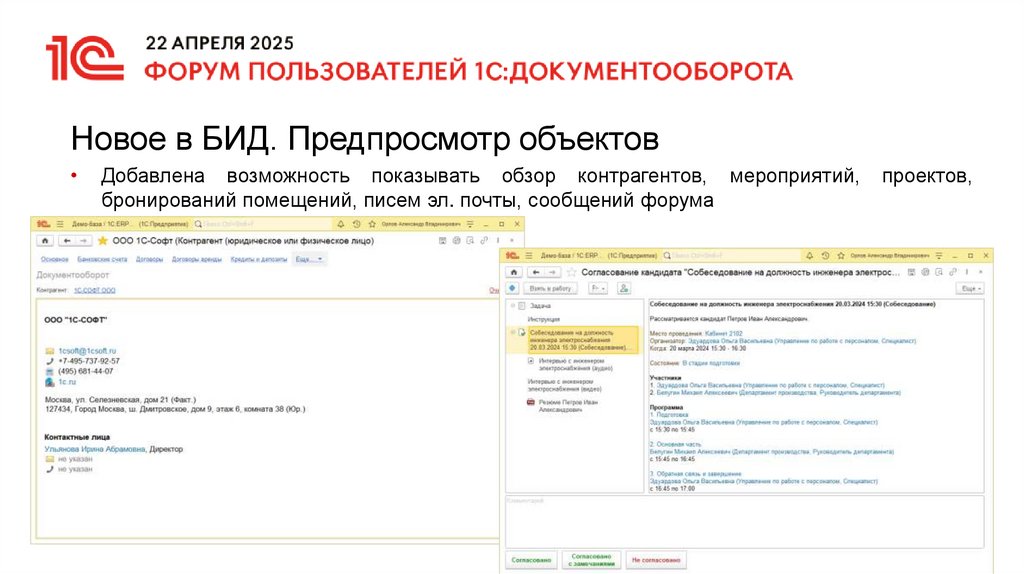Open notifications bell in approval window
The height and width of the screenshot is (574, 1024).
809,255
